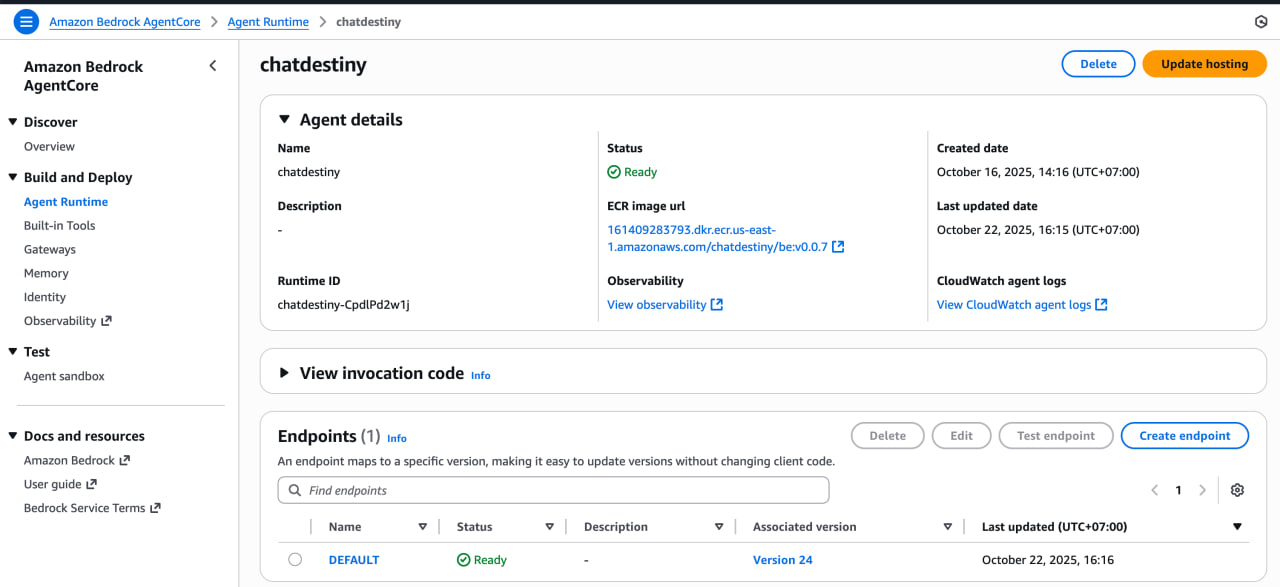Collapse the Build and Deploy sidebar group
This screenshot has height=587, width=1280.
(13, 177)
